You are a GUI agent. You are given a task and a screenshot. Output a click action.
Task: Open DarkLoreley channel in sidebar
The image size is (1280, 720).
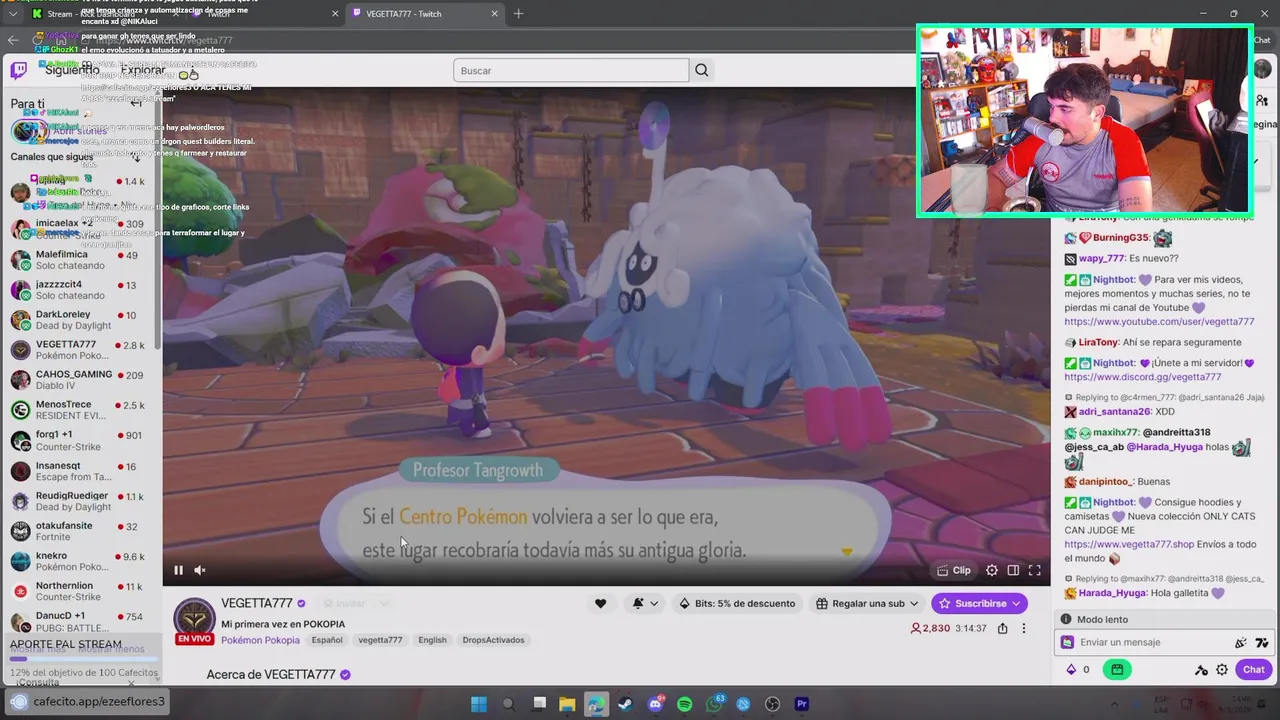pyautogui.click(x=80, y=320)
